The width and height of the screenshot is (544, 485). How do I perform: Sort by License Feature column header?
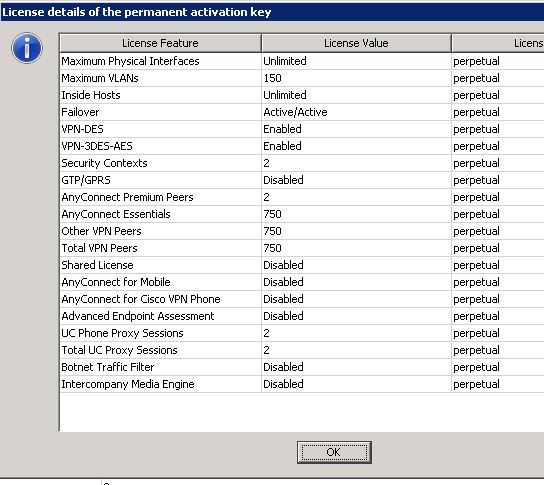[x=160, y=43]
